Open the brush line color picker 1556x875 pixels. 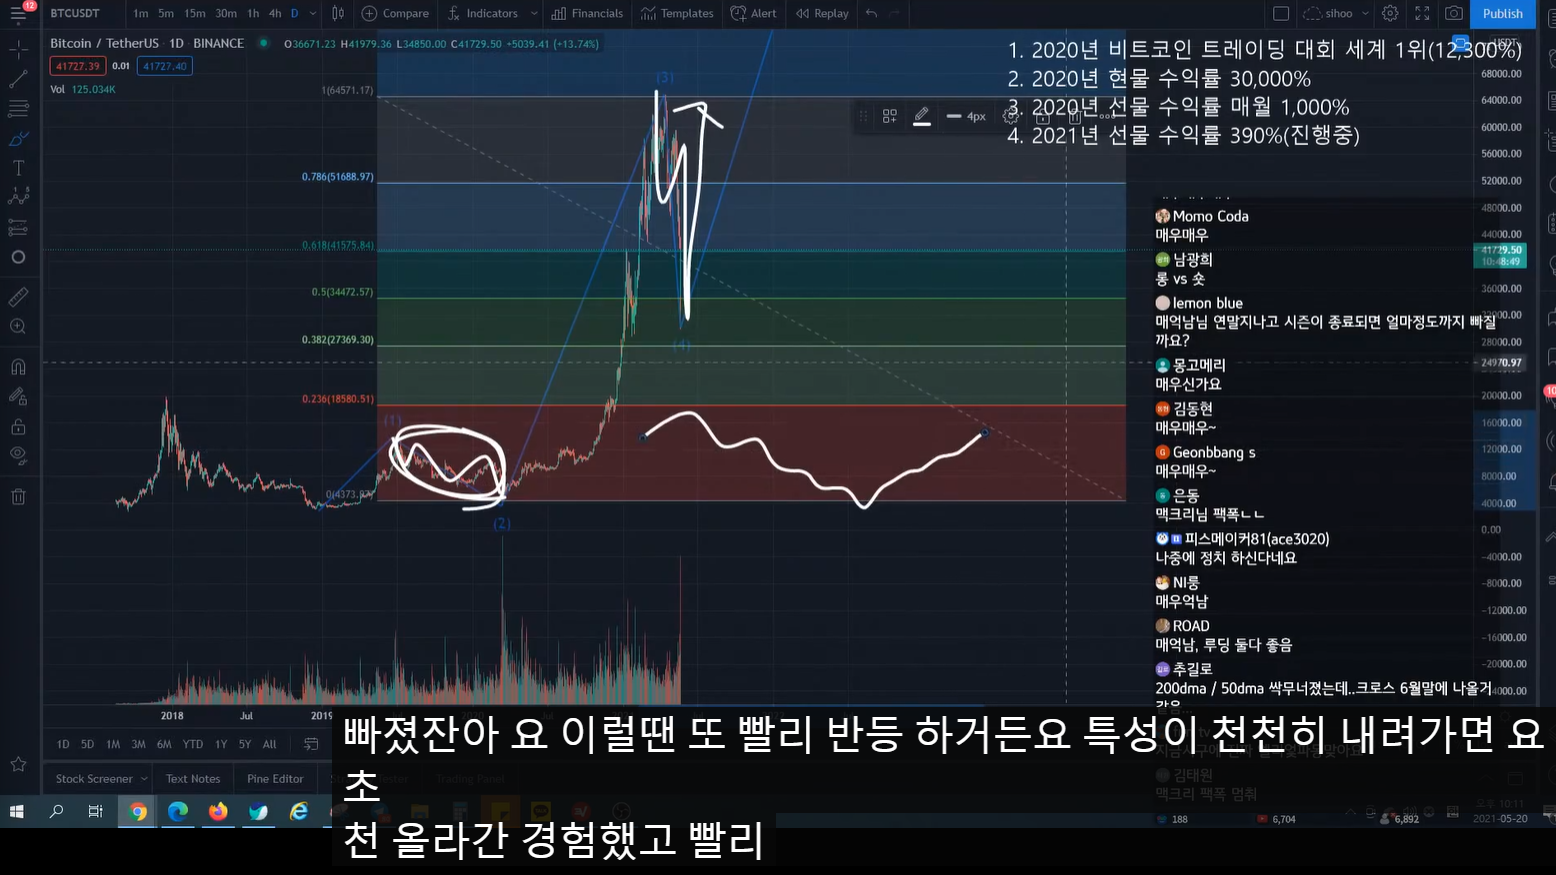point(922,116)
